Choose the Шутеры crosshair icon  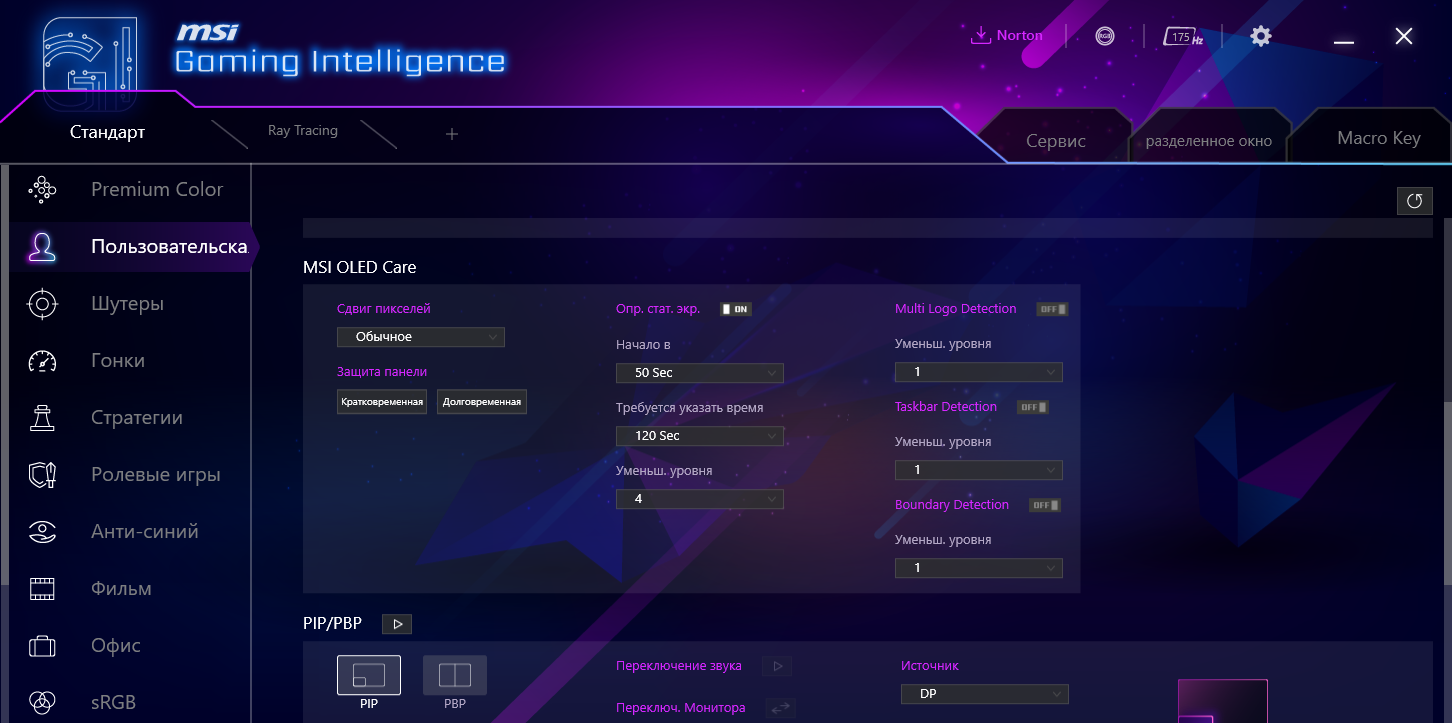click(x=42, y=303)
